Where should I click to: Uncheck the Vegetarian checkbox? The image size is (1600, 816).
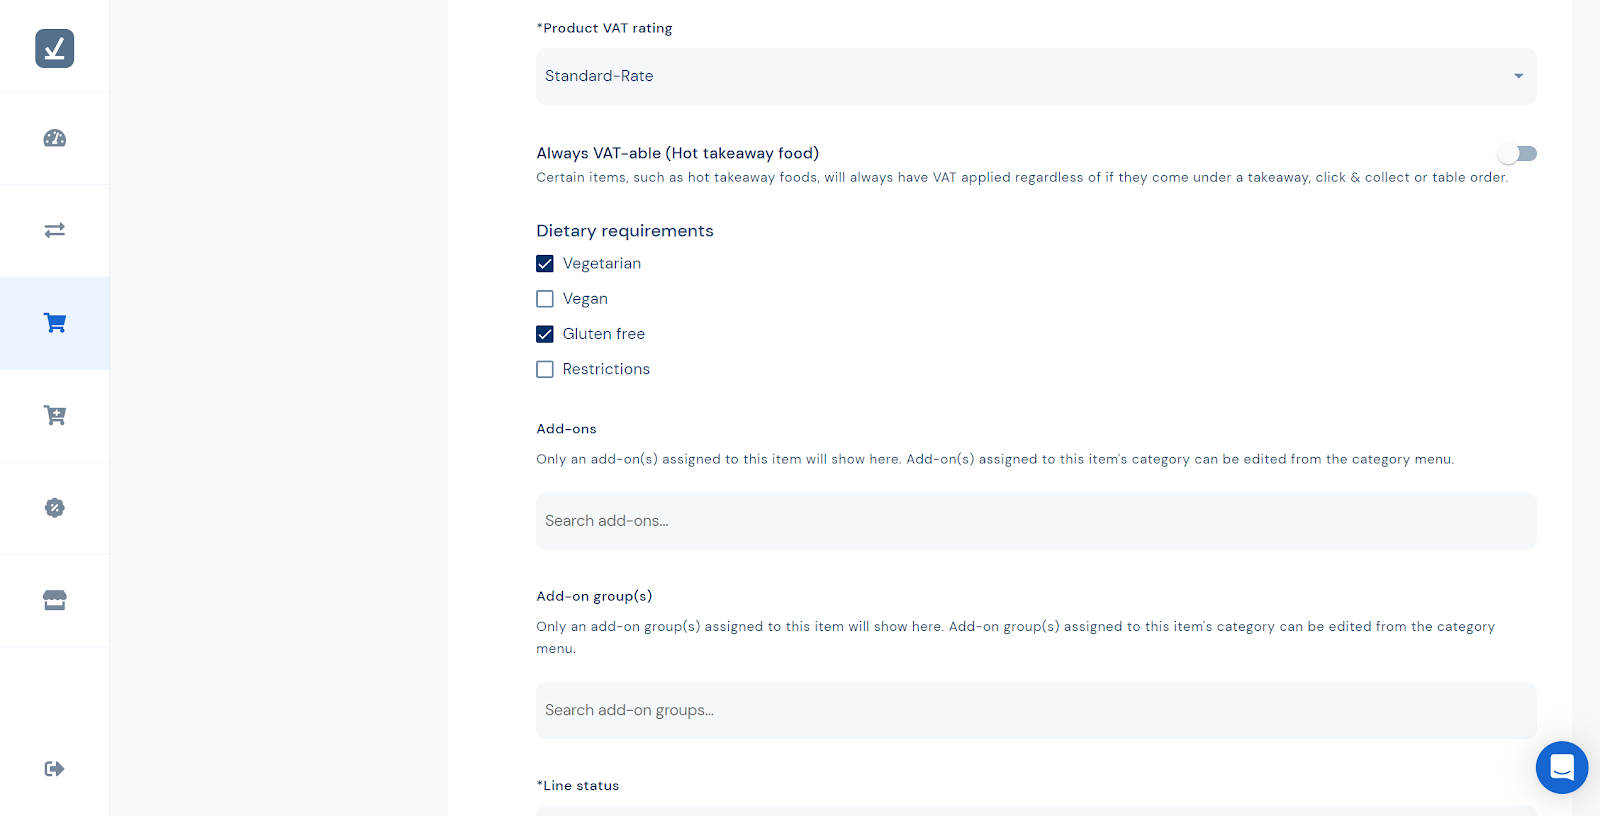click(545, 264)
